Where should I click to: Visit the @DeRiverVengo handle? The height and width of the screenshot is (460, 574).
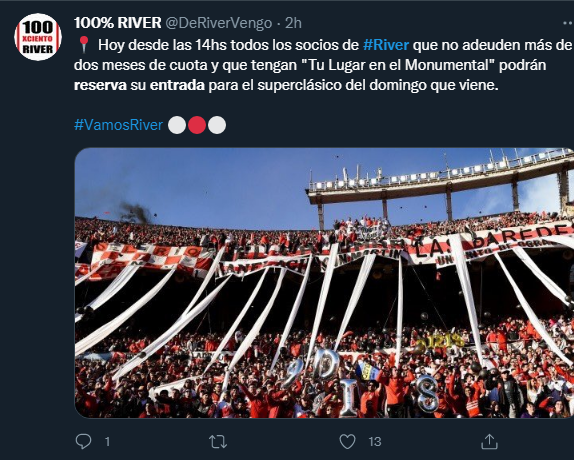point(219,23)
